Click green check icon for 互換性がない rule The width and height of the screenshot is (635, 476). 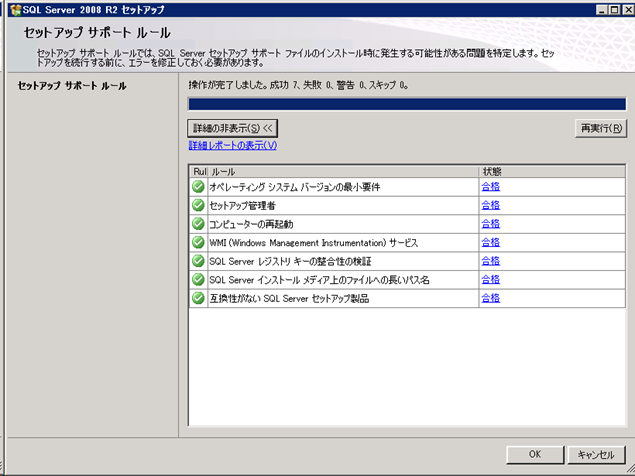198,298
